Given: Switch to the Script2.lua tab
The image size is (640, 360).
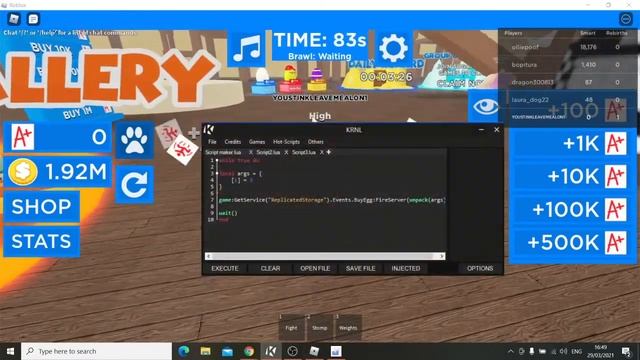Looking at the screenshot, I should point(268,152).
